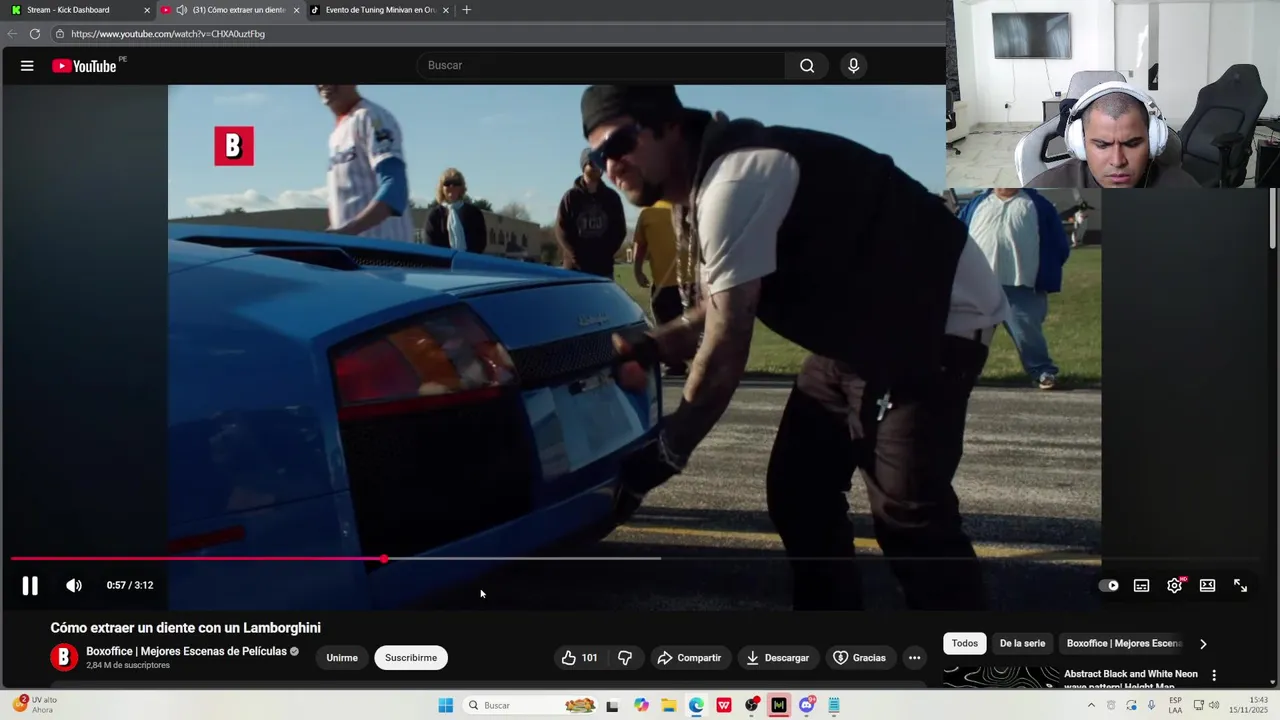Click the video title Cómo extraer un diente
The height and width of the screenshot is (720, 1280).
coord(186,628)
